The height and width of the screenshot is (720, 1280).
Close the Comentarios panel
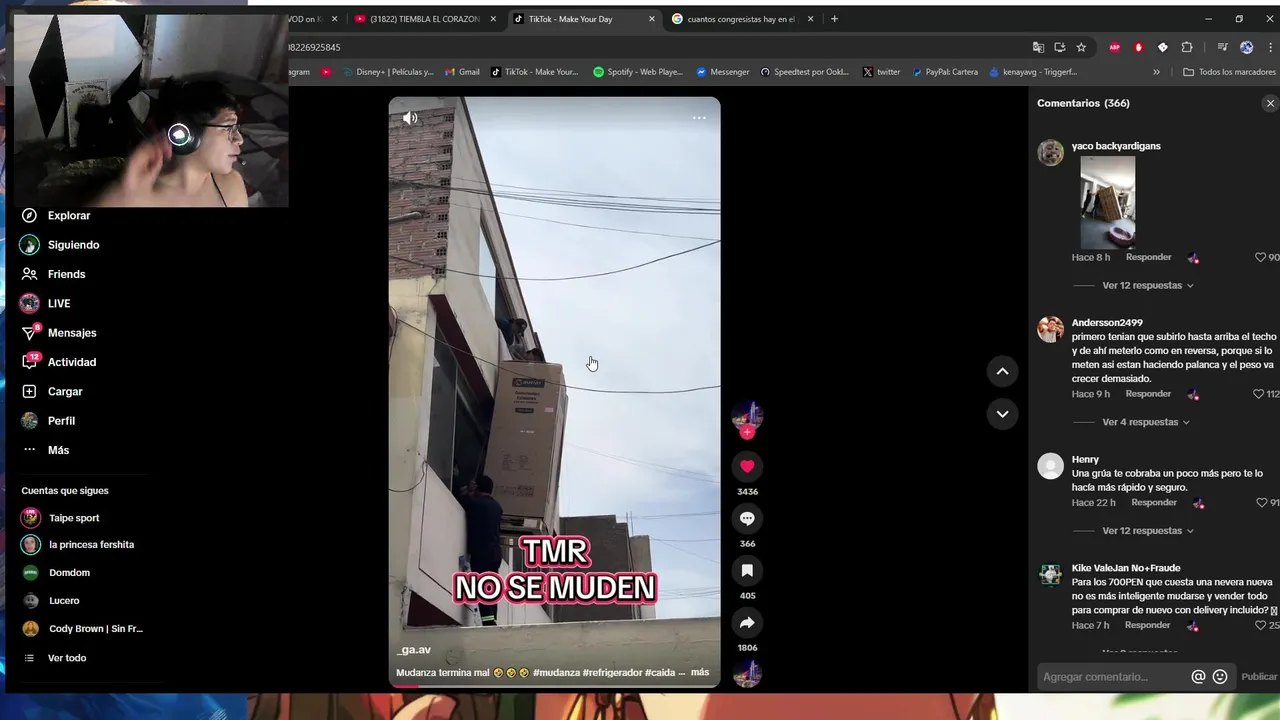pos(1270,103)
